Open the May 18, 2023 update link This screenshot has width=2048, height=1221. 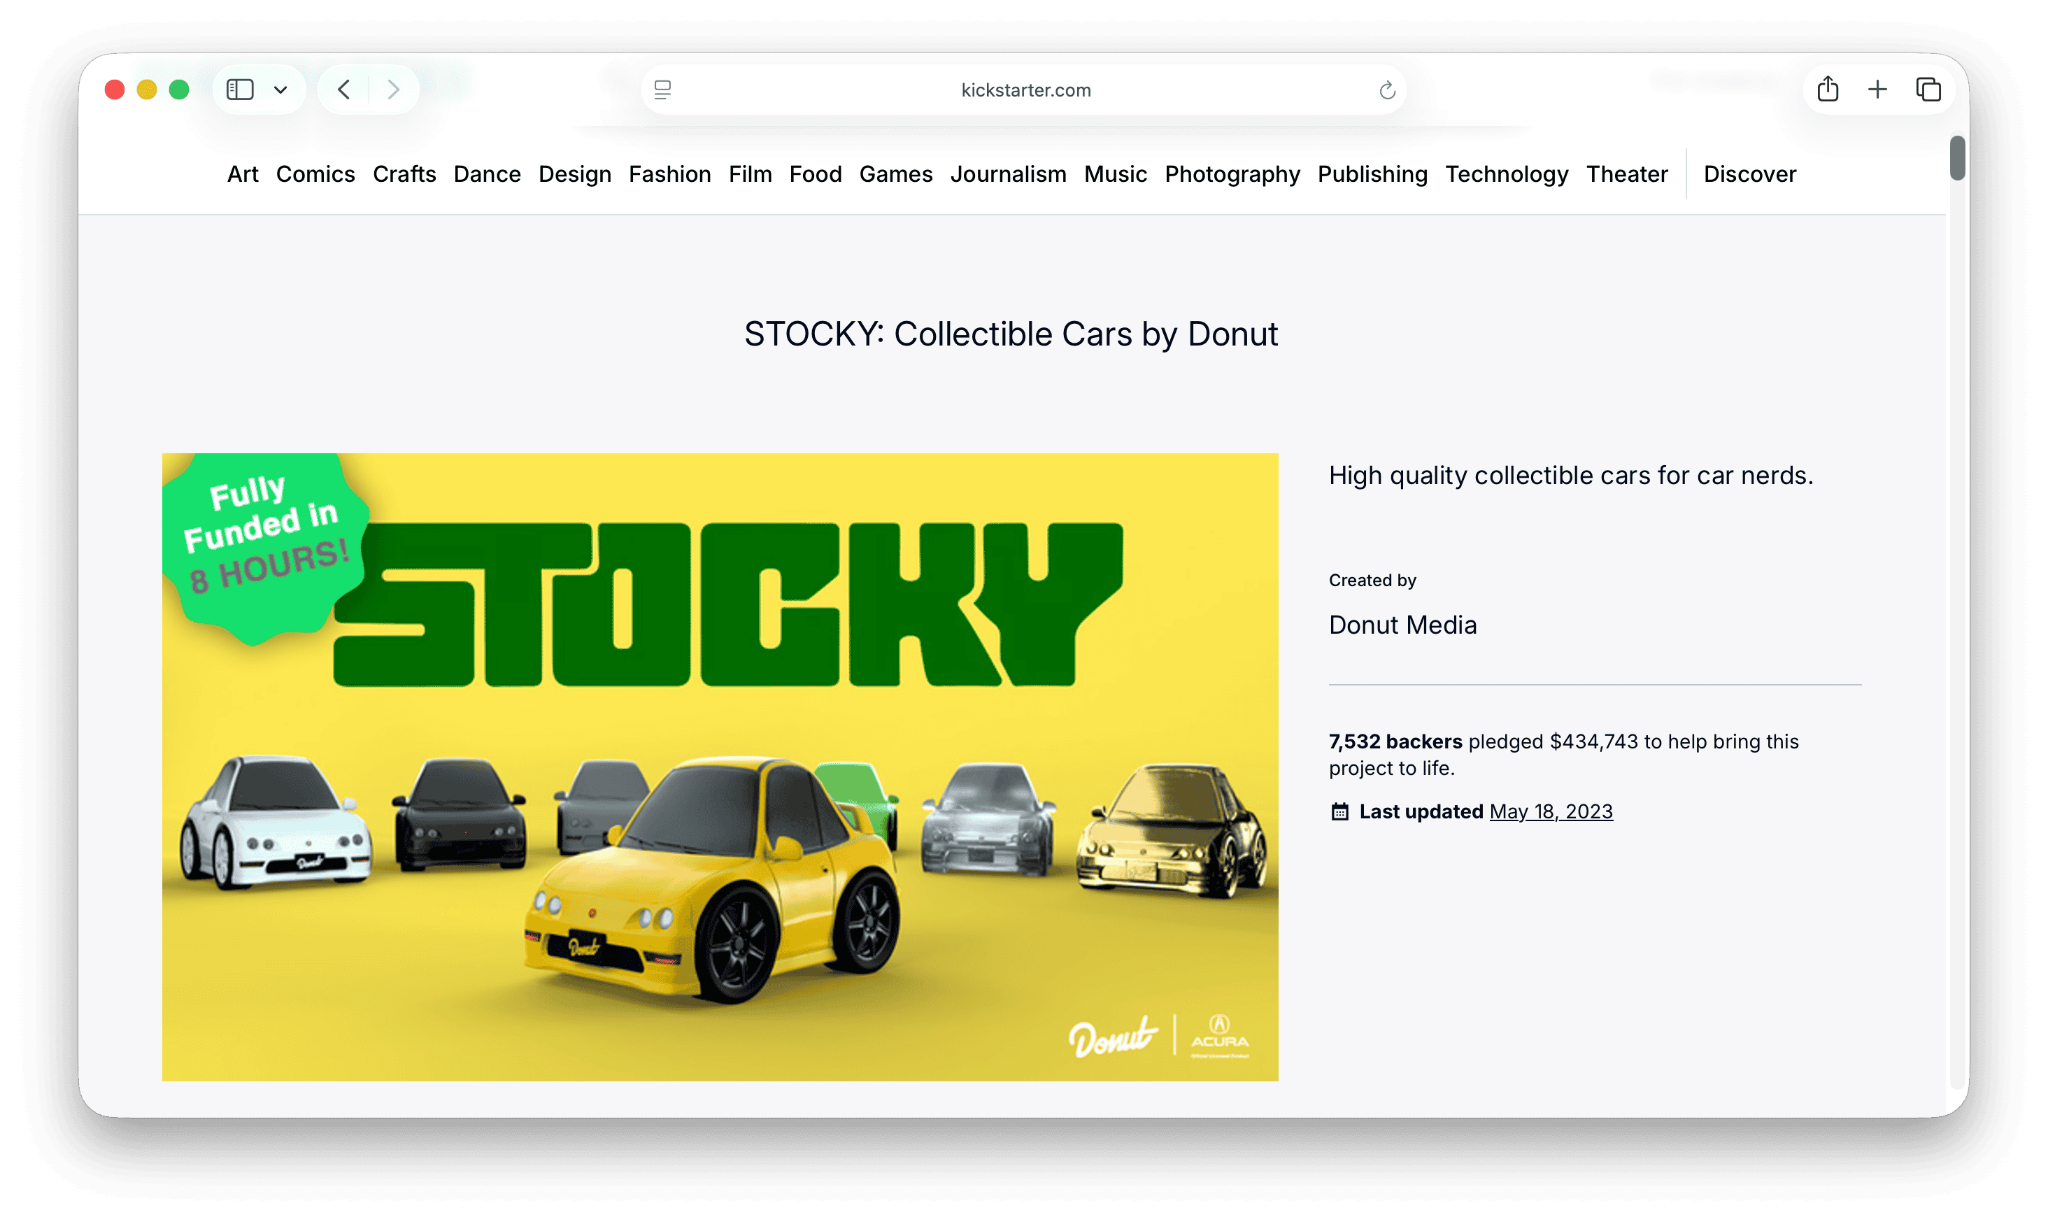pyautogui.click(x=1551, y=812)
